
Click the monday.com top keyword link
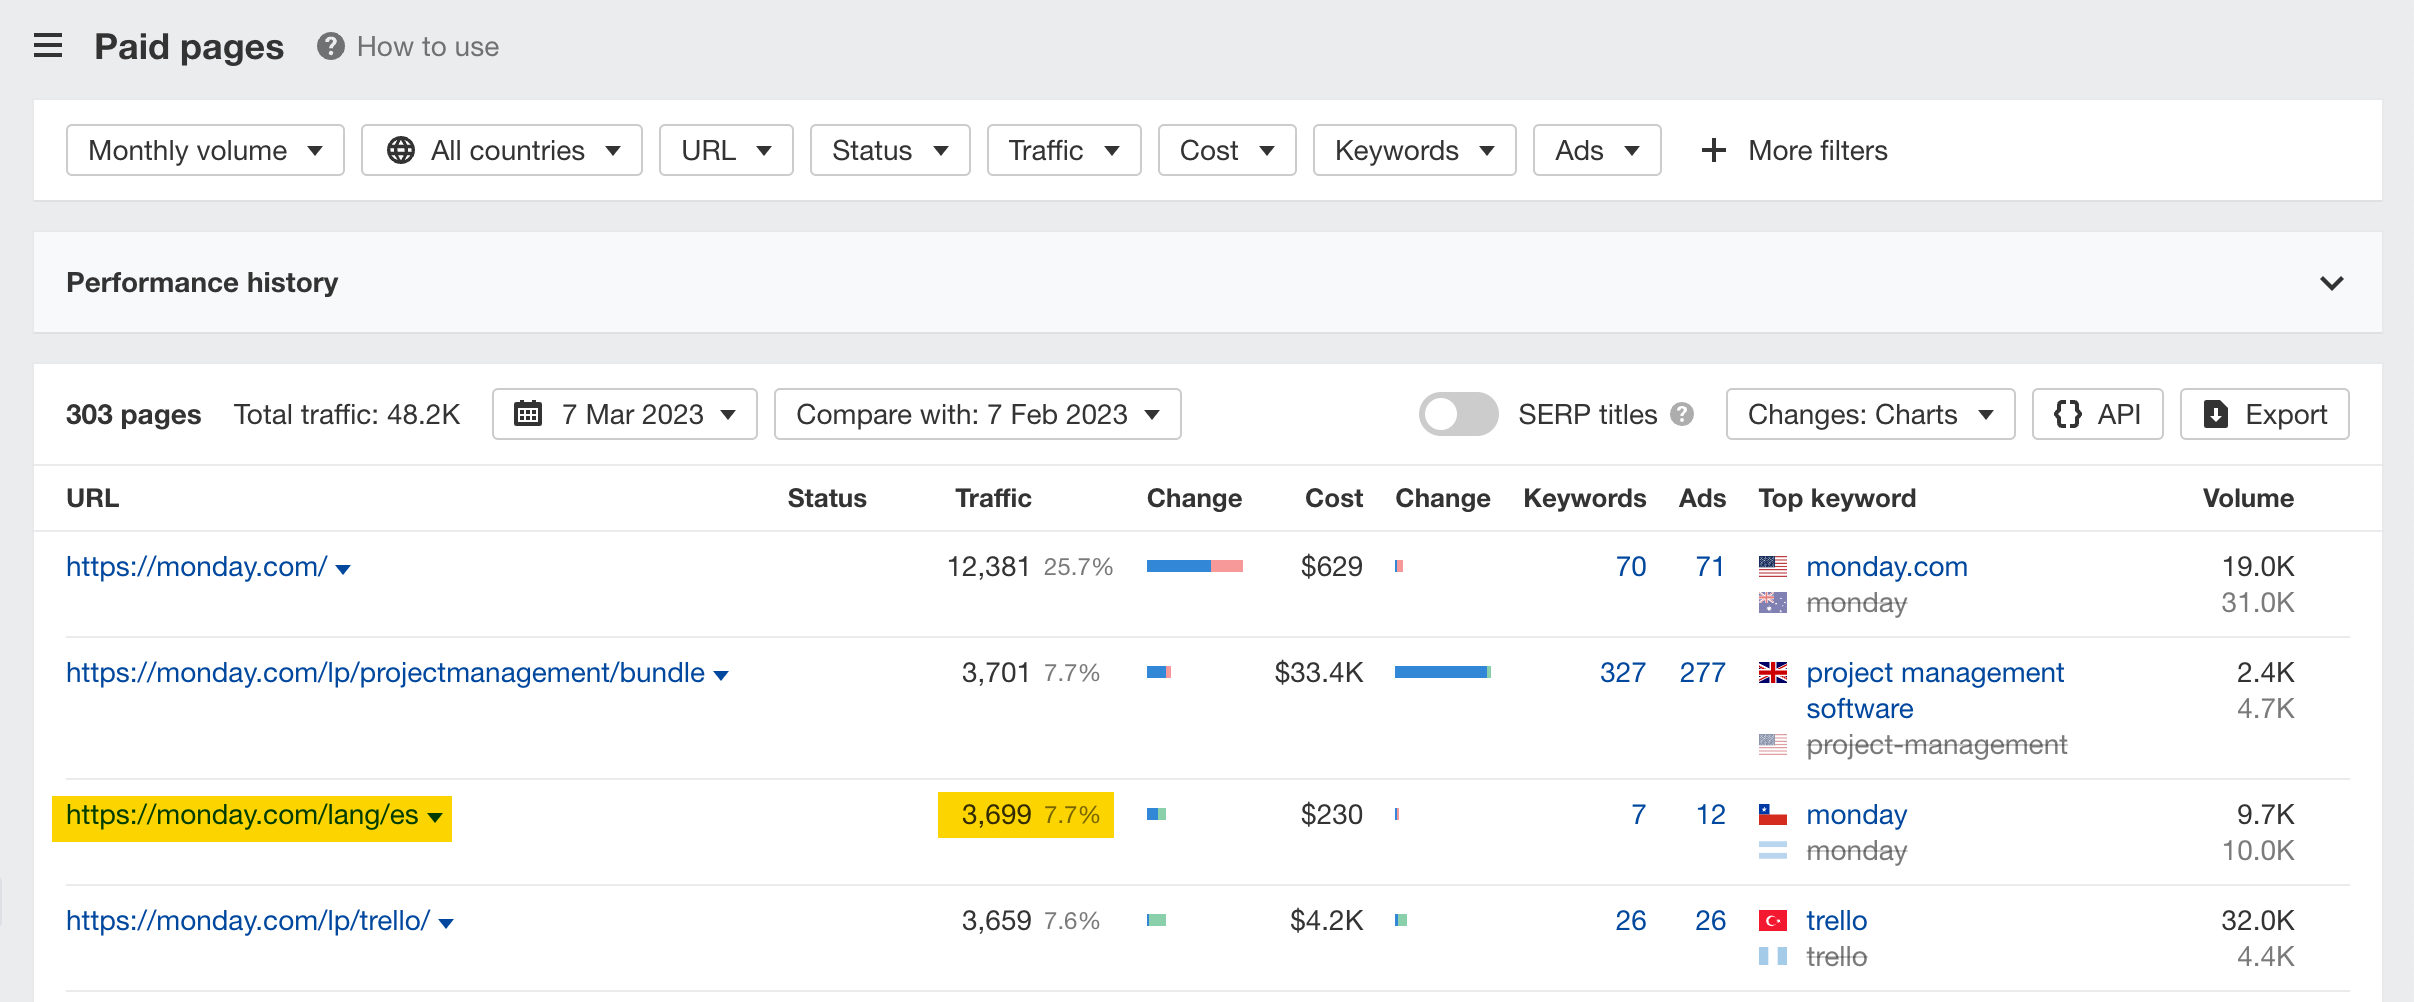pyautogui.click(x=1887, y=566)
